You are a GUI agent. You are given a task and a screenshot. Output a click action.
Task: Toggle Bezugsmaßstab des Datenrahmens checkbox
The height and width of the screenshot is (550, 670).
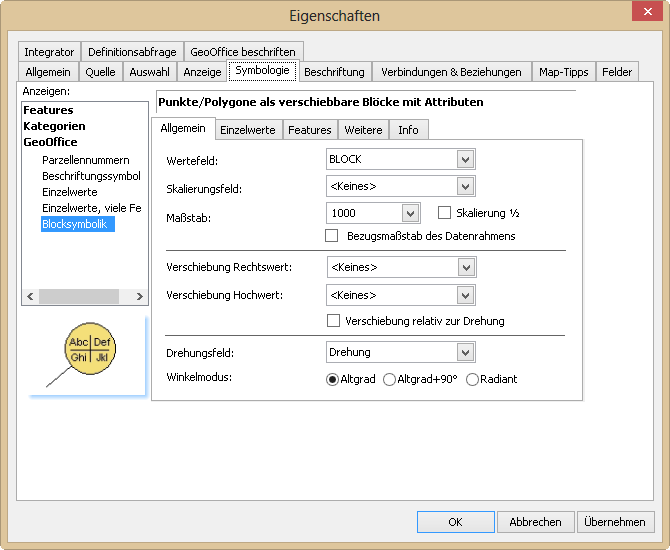click(x=332, y=236)
